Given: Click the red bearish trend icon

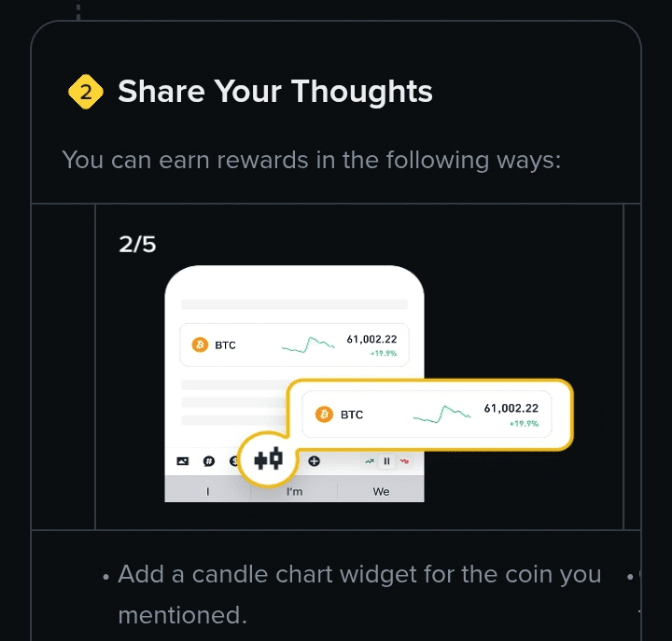Looking at the screenshot, I should 404,461.
